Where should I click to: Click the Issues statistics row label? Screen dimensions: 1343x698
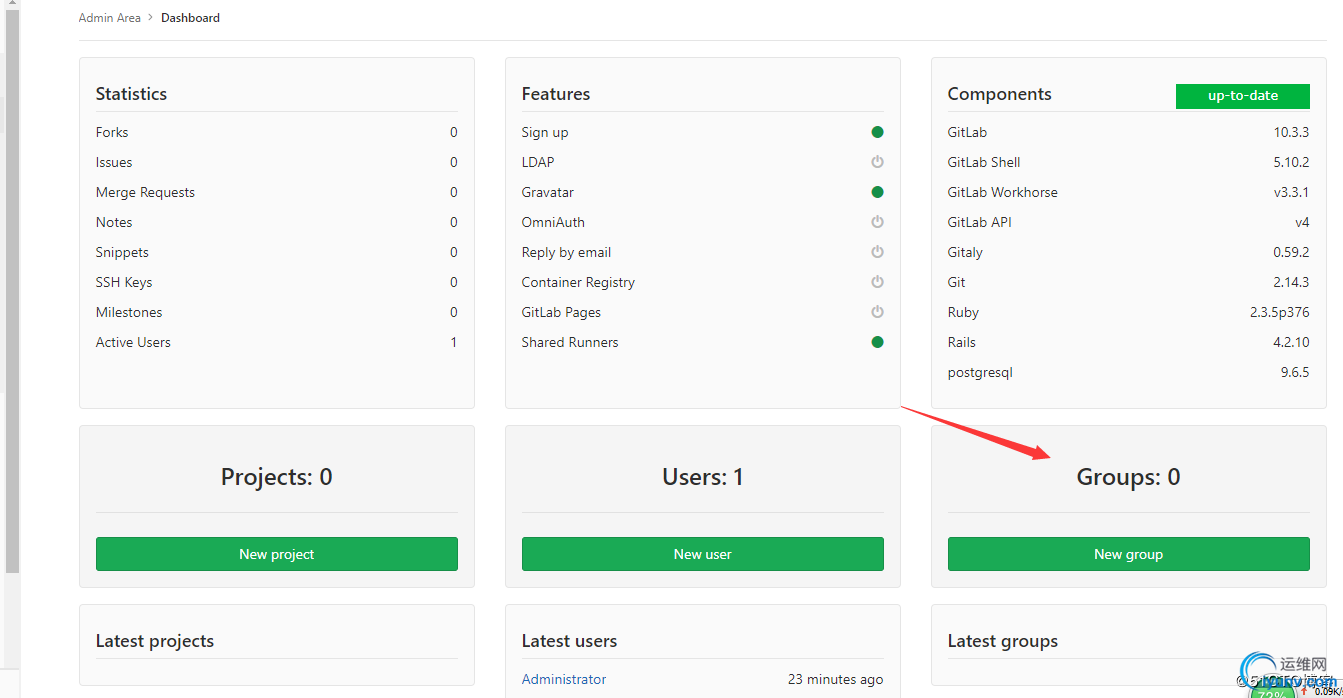click(x=114, y=162)
